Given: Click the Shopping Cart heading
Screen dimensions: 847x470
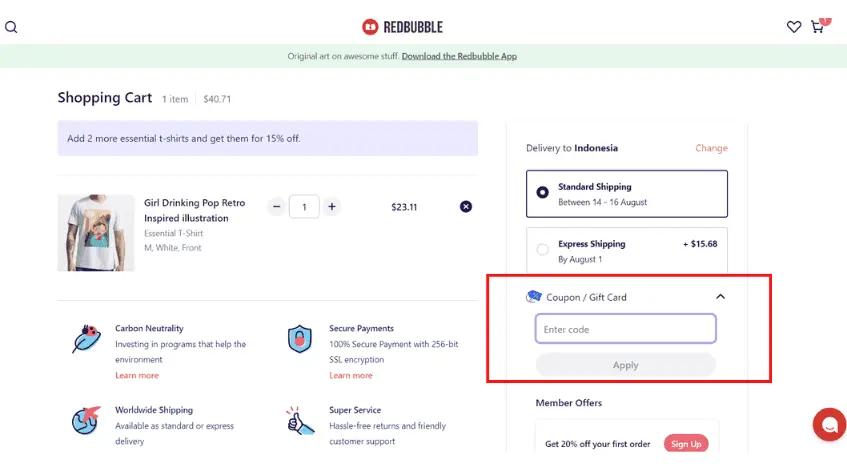Looking at the screenshot, I should pyautogui.click(x=105, y=98).
